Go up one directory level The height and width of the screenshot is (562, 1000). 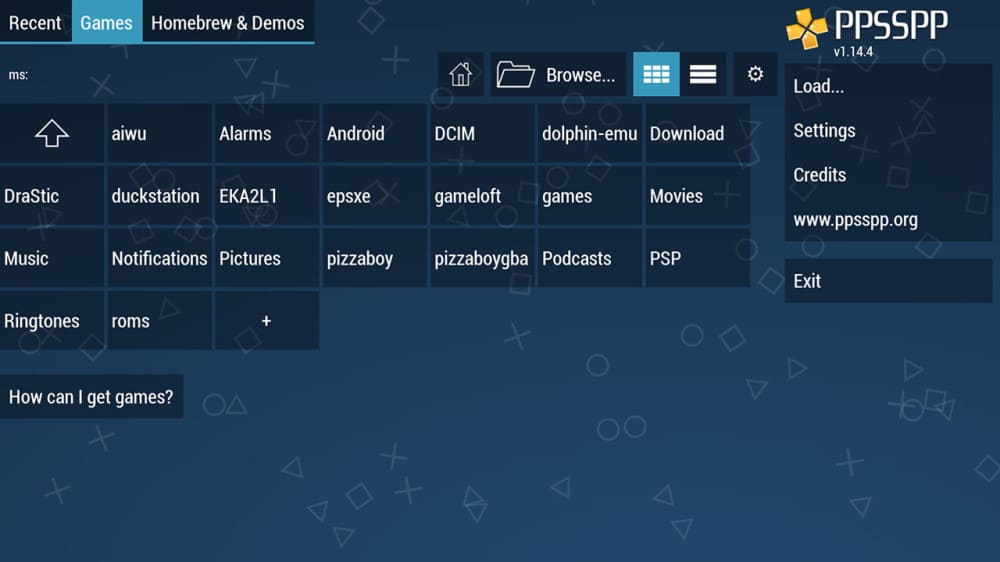click(x=52, y=133)
